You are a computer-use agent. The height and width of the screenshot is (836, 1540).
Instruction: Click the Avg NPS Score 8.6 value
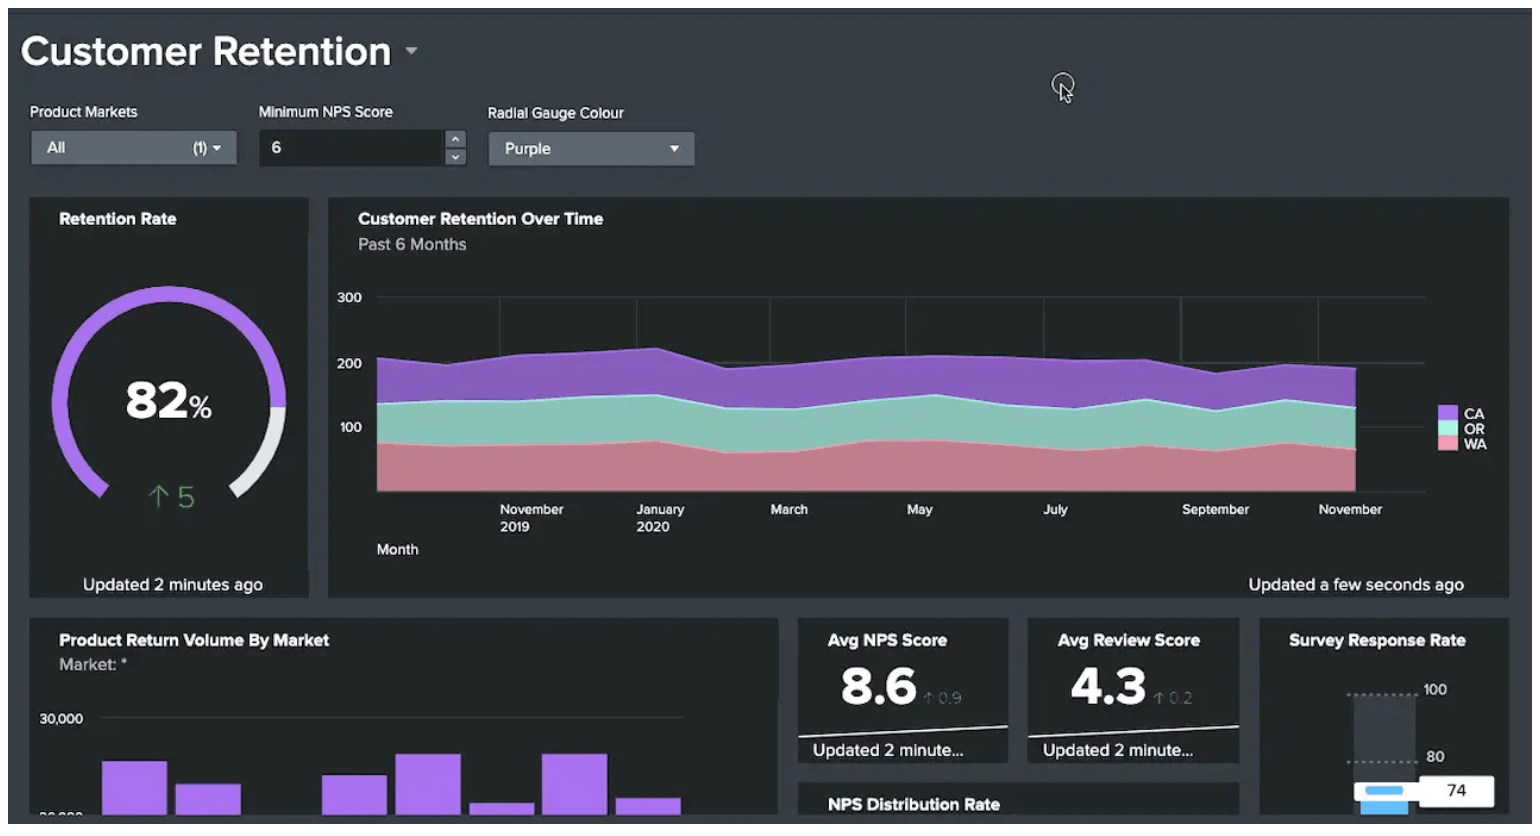pyautogui.click(x=878, y=686)
